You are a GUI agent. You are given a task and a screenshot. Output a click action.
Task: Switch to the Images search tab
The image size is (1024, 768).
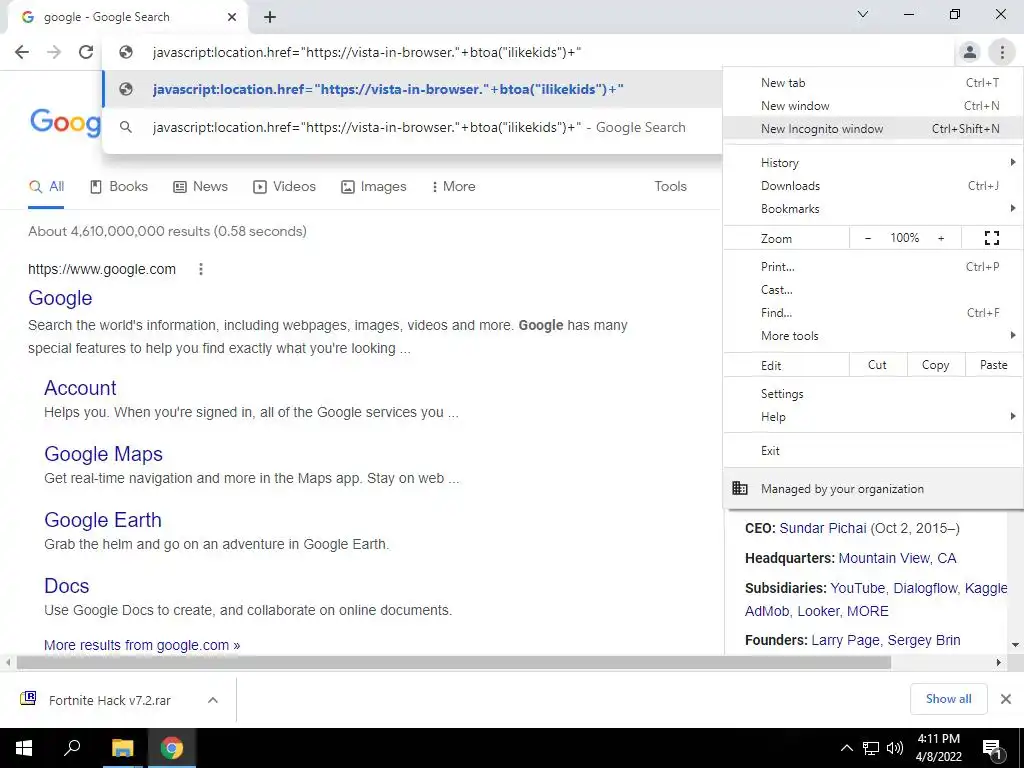coord(374,187)
